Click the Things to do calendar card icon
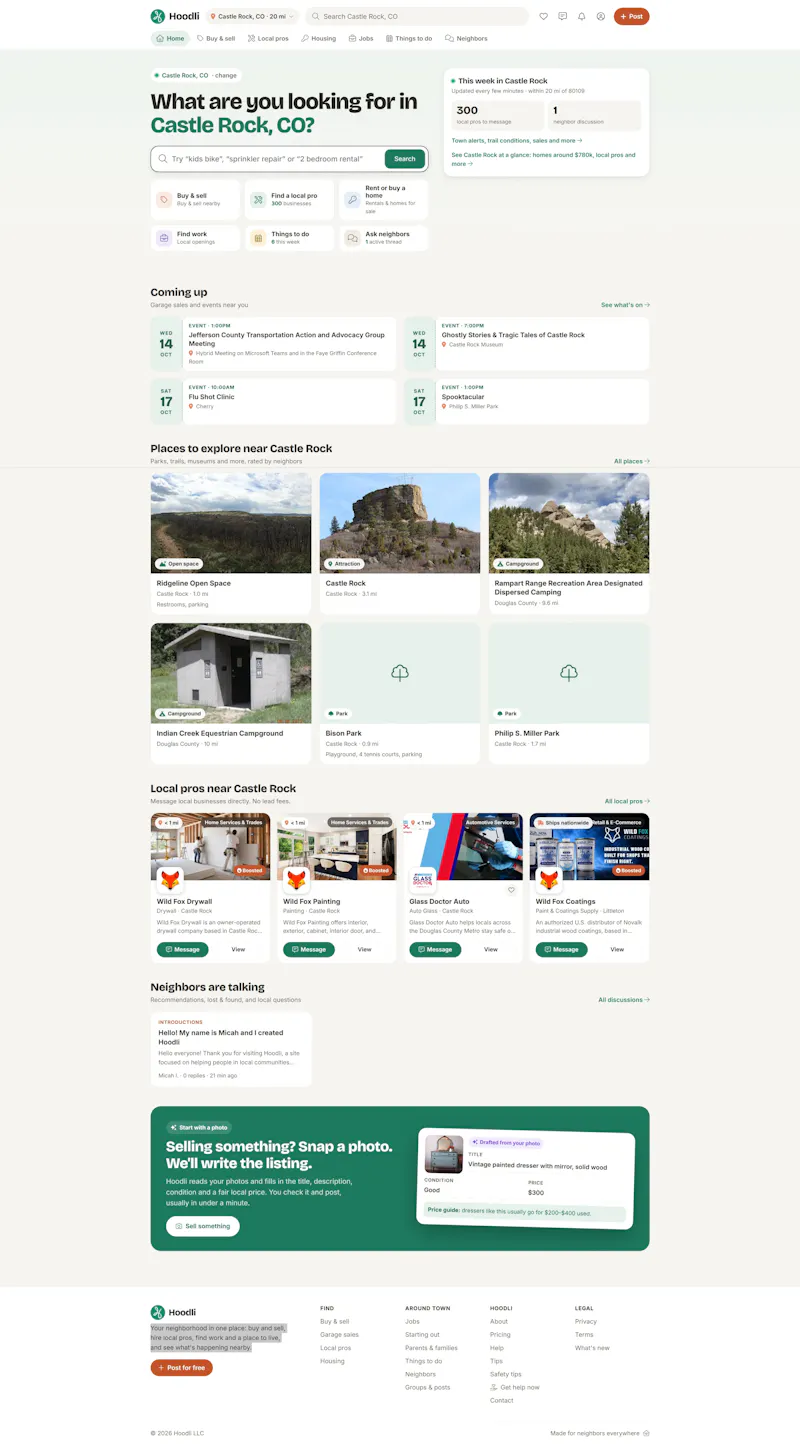This screenshot has width=800, height=1449. tap(258, 238)
